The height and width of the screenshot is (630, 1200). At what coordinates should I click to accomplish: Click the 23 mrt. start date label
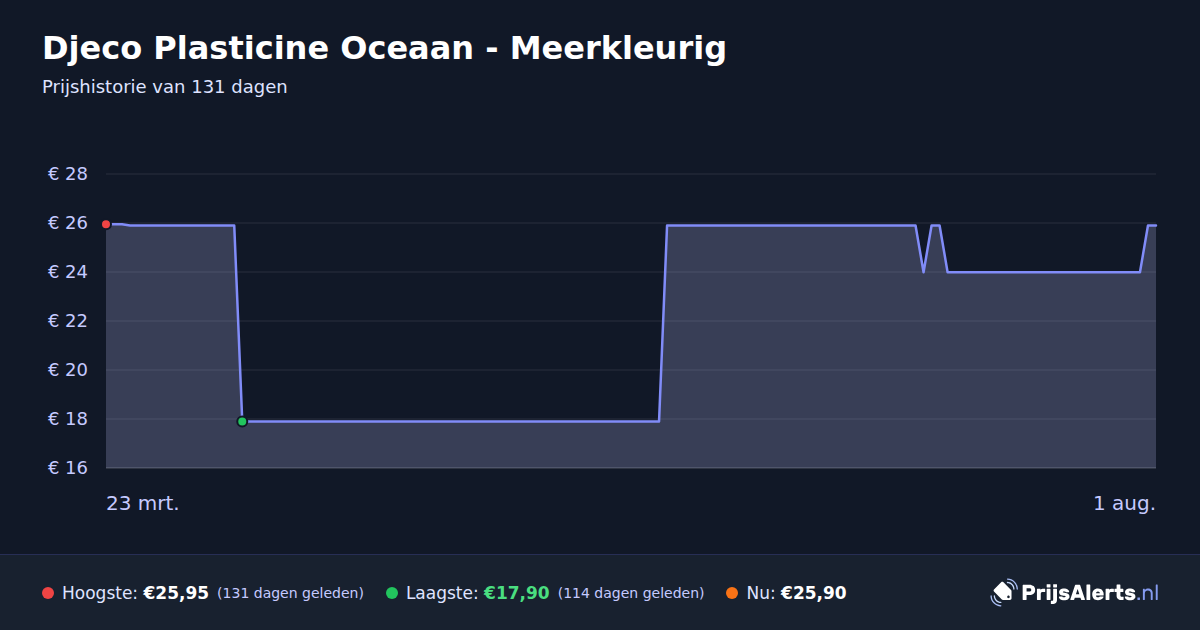click(143, 504)
